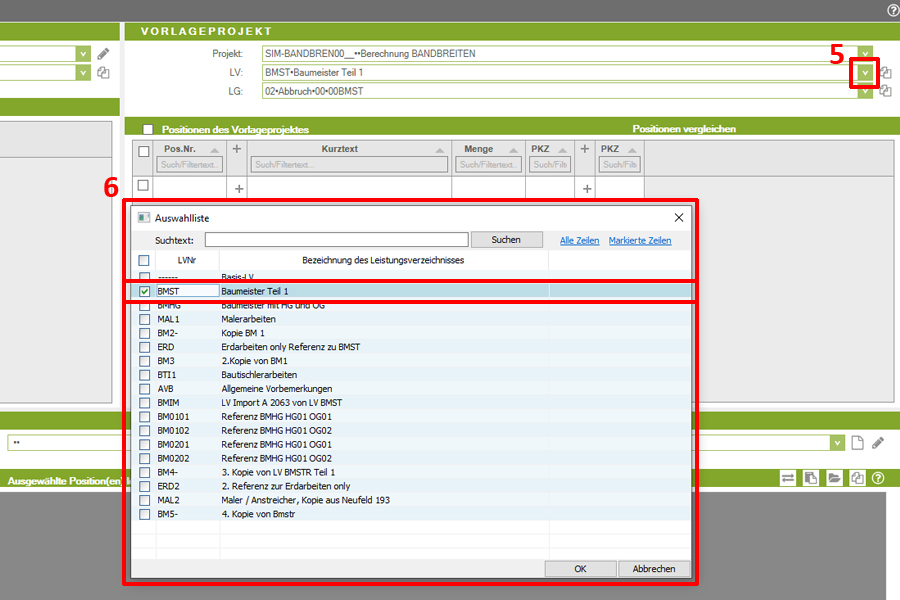Toggle the select-all checkbox in the Pos.Nr. header
The image size is (900, 600).
click(144, 151)
